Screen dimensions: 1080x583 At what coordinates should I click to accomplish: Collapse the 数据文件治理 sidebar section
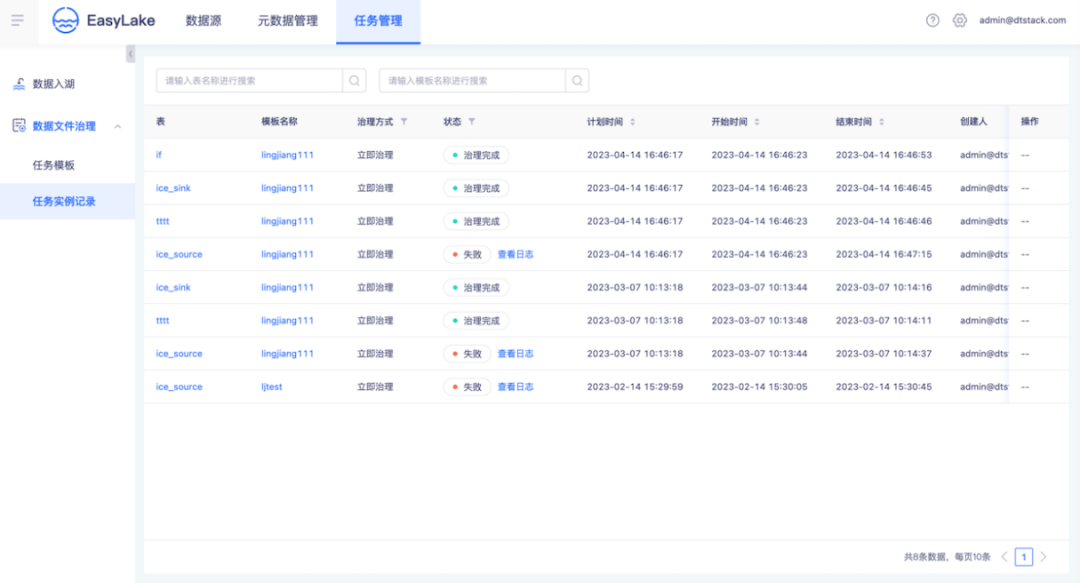click(x=118, y=126)
